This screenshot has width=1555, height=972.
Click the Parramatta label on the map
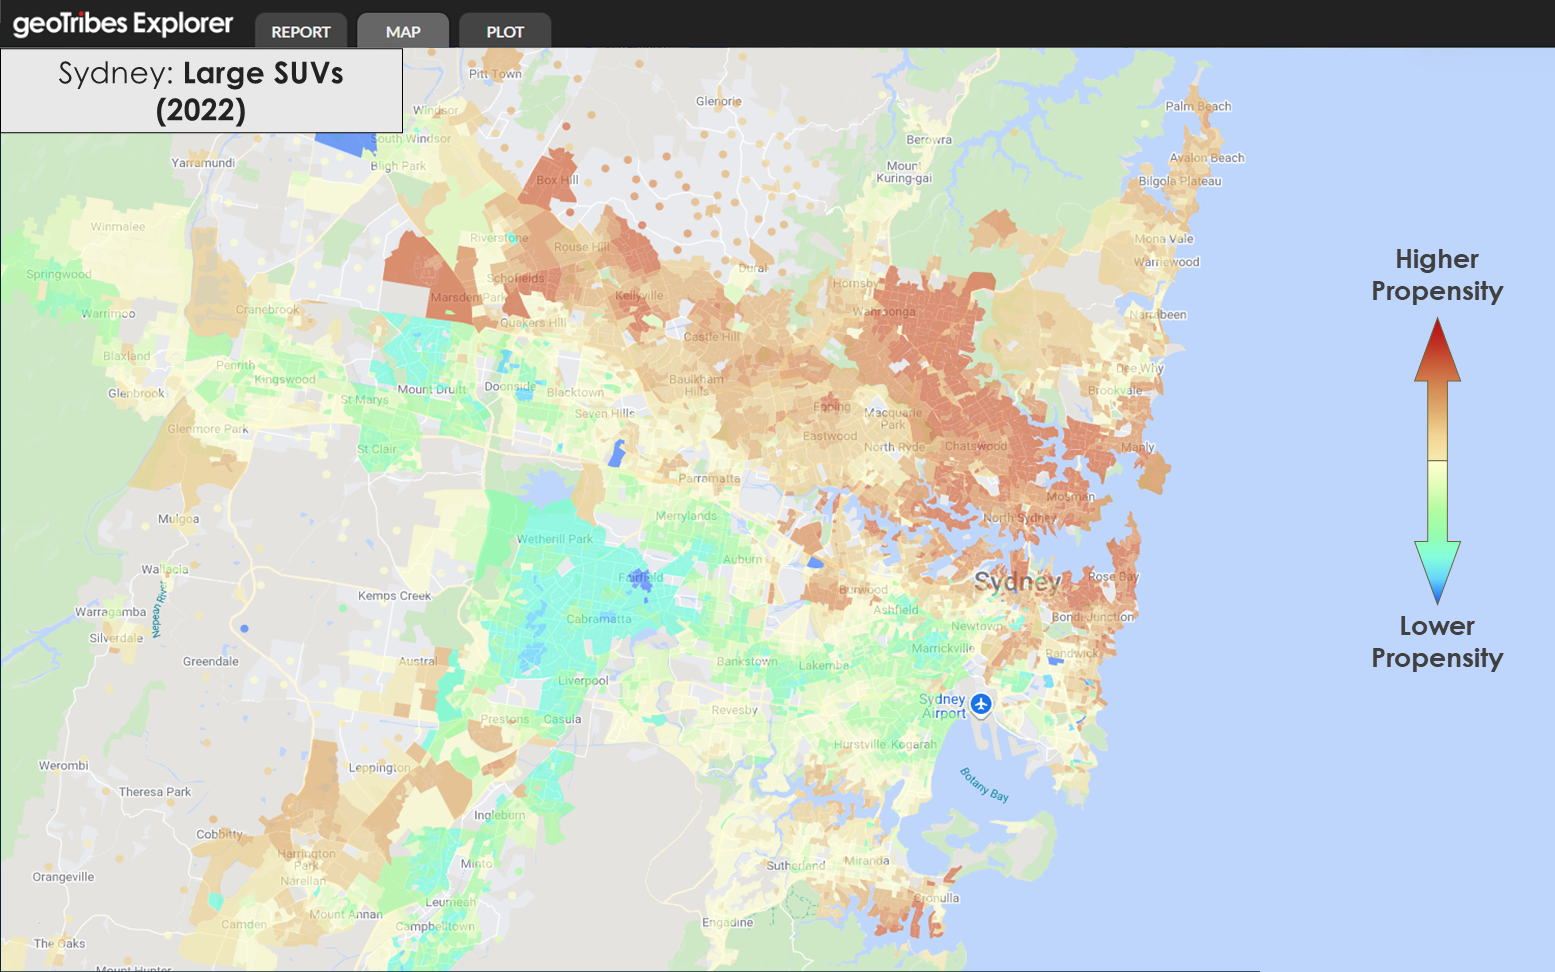pyautogui.click(x=709, y=478)
